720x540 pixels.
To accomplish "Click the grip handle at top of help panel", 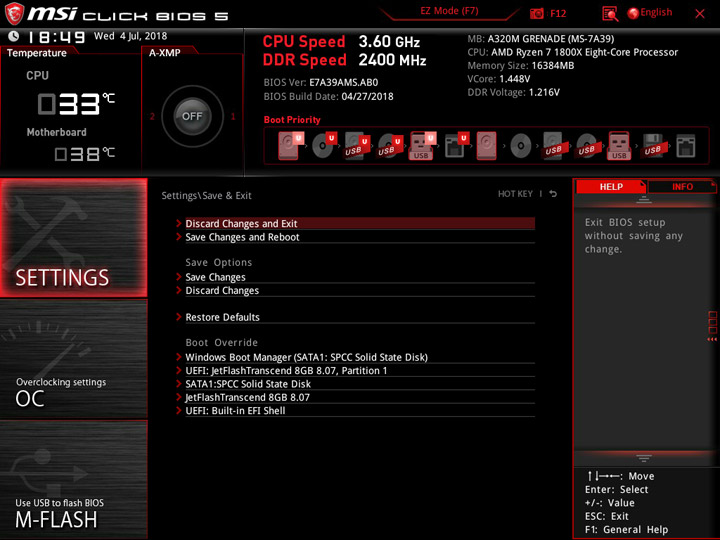I will pos(644,199).
